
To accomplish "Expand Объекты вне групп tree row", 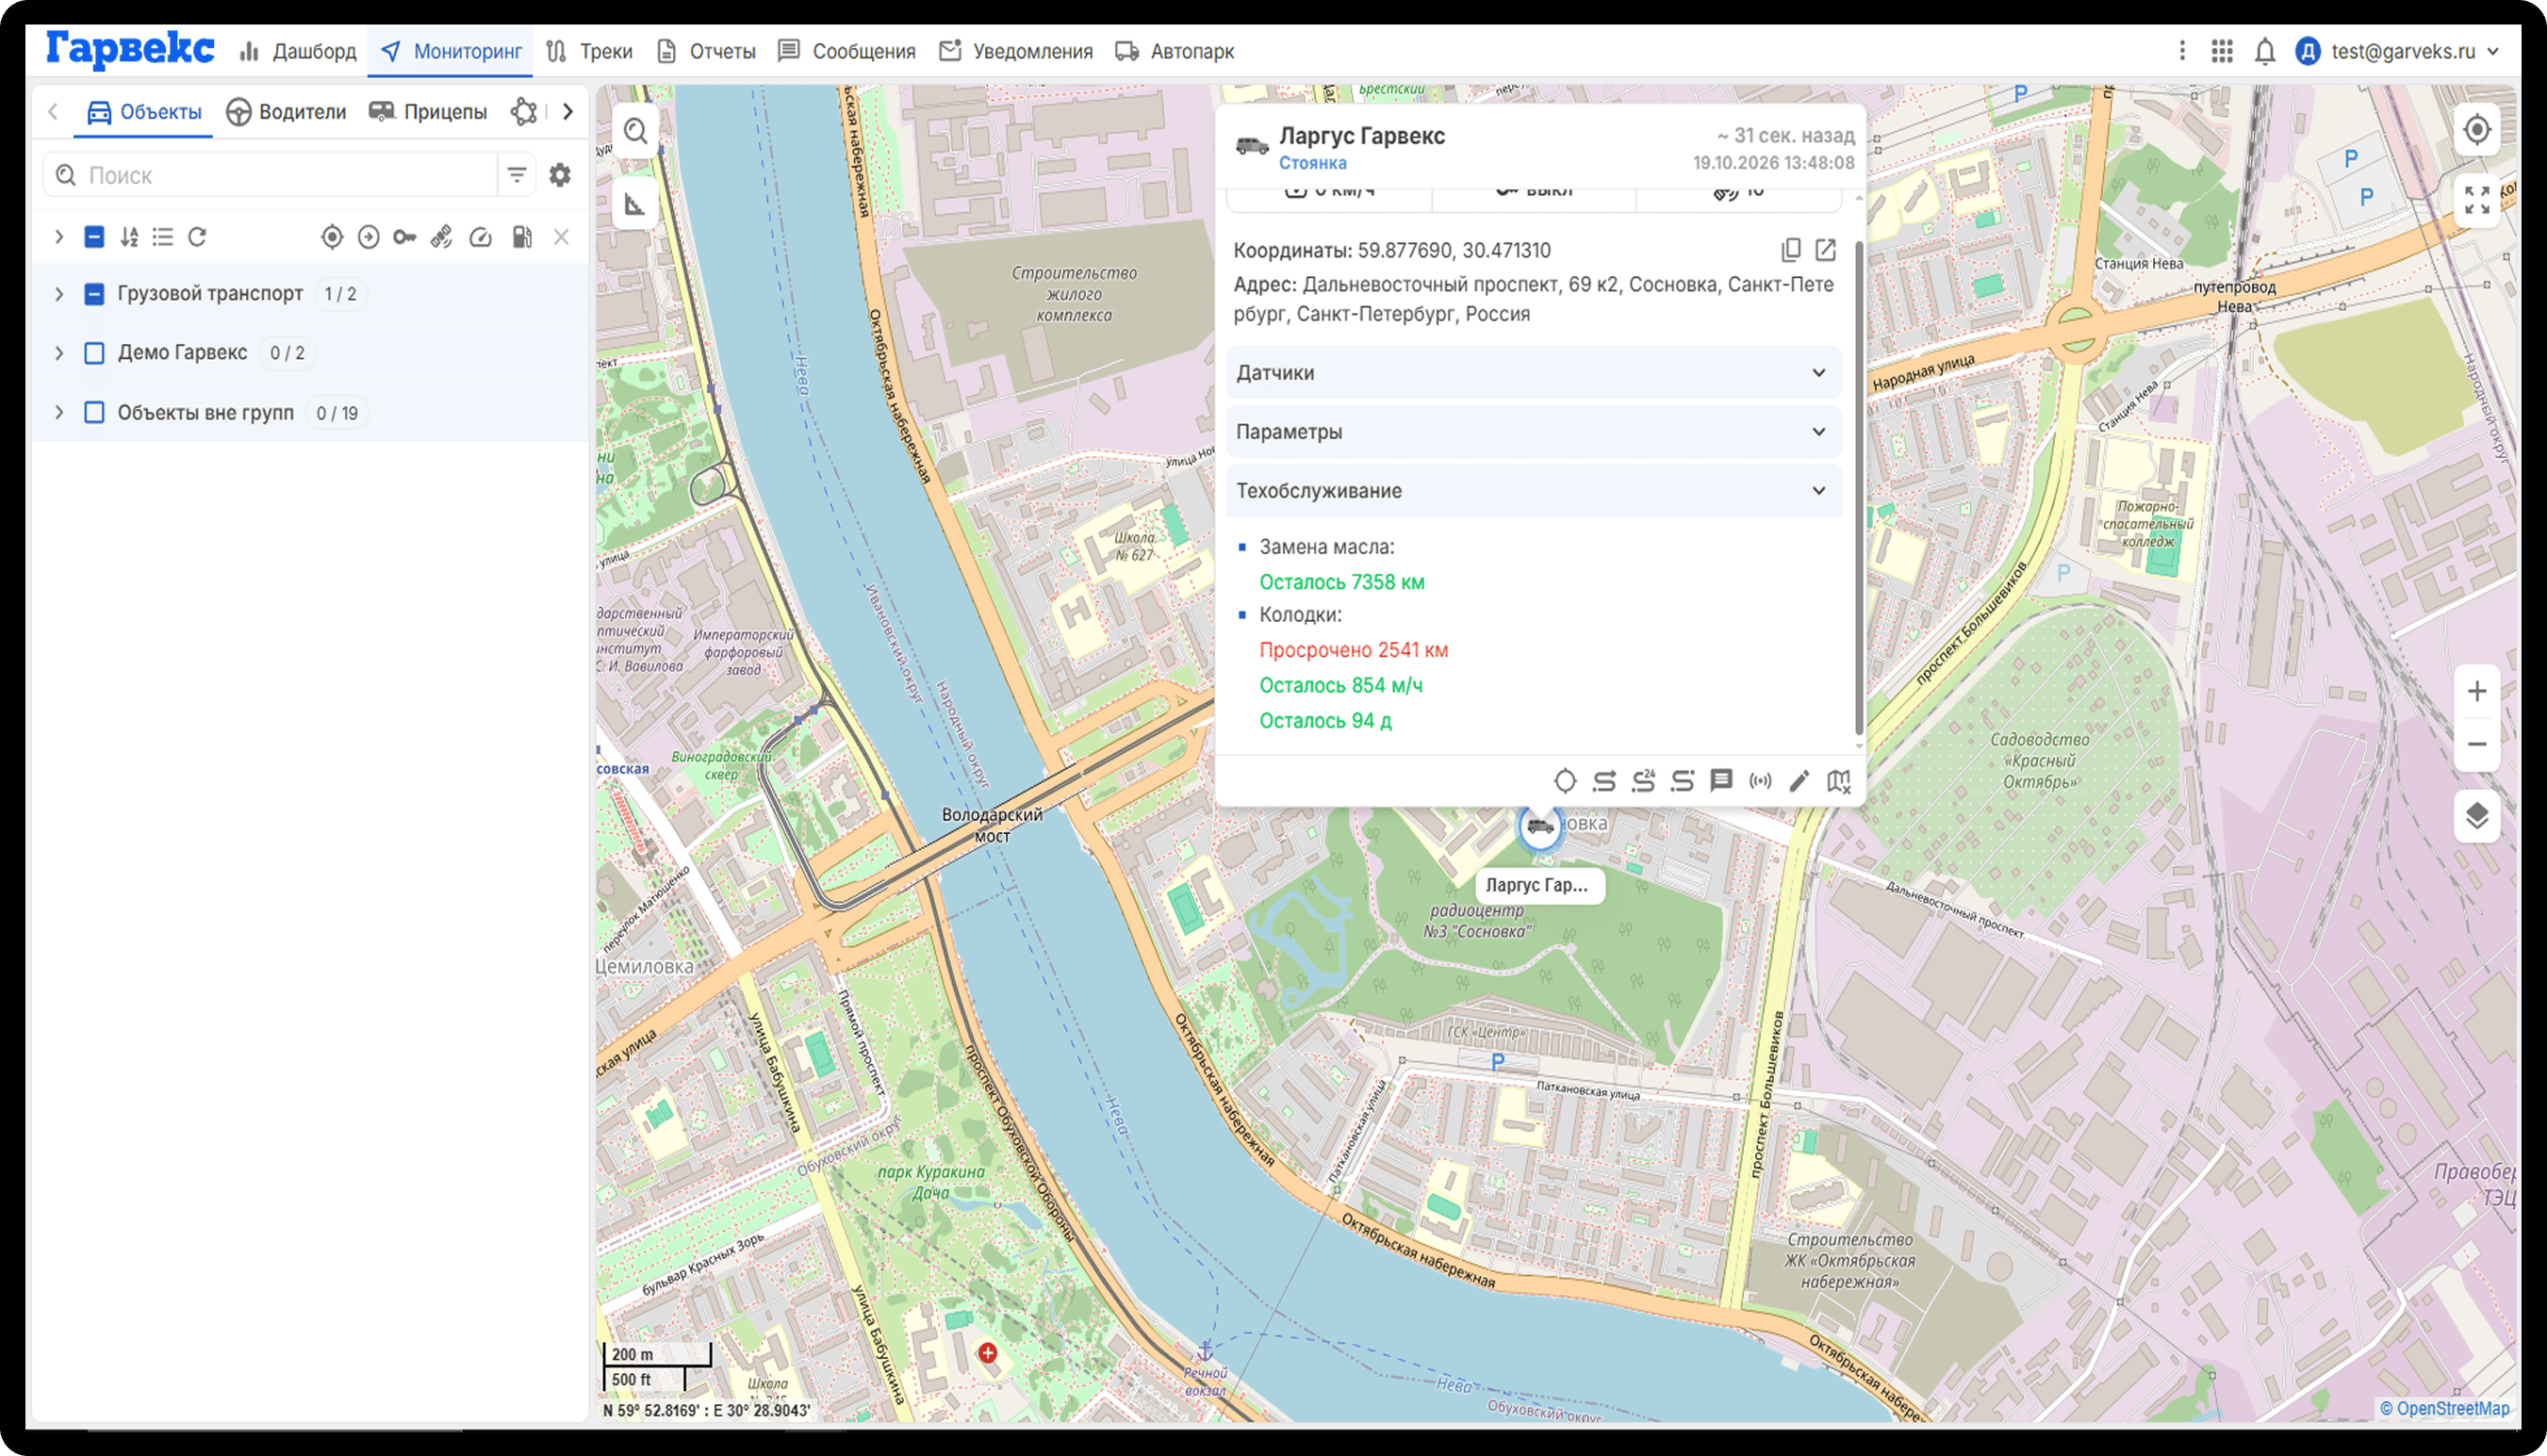I will (59, 413).
